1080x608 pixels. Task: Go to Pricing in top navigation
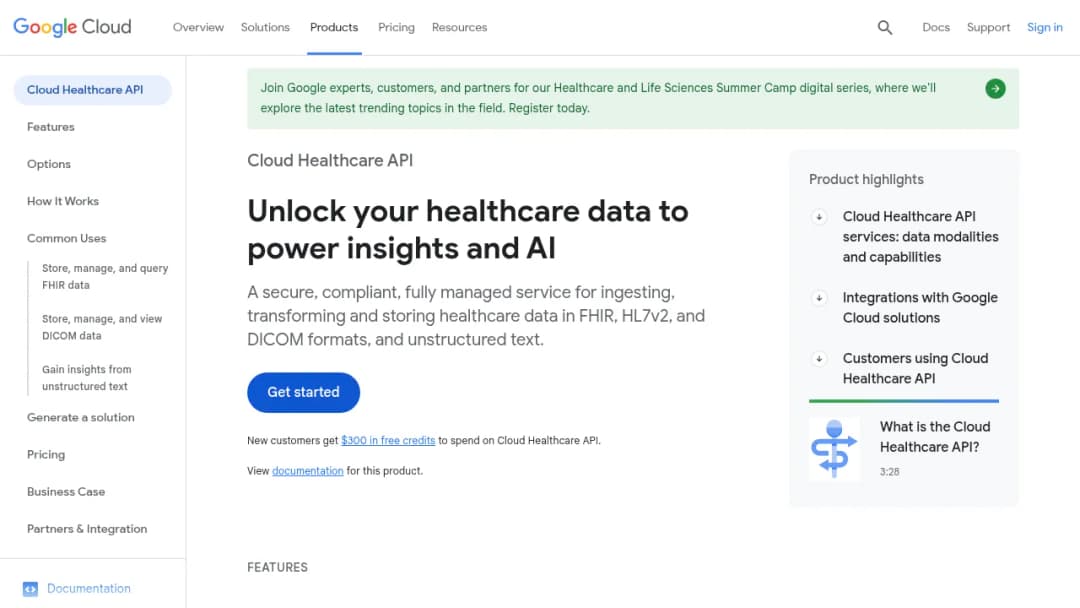[396, 28]
